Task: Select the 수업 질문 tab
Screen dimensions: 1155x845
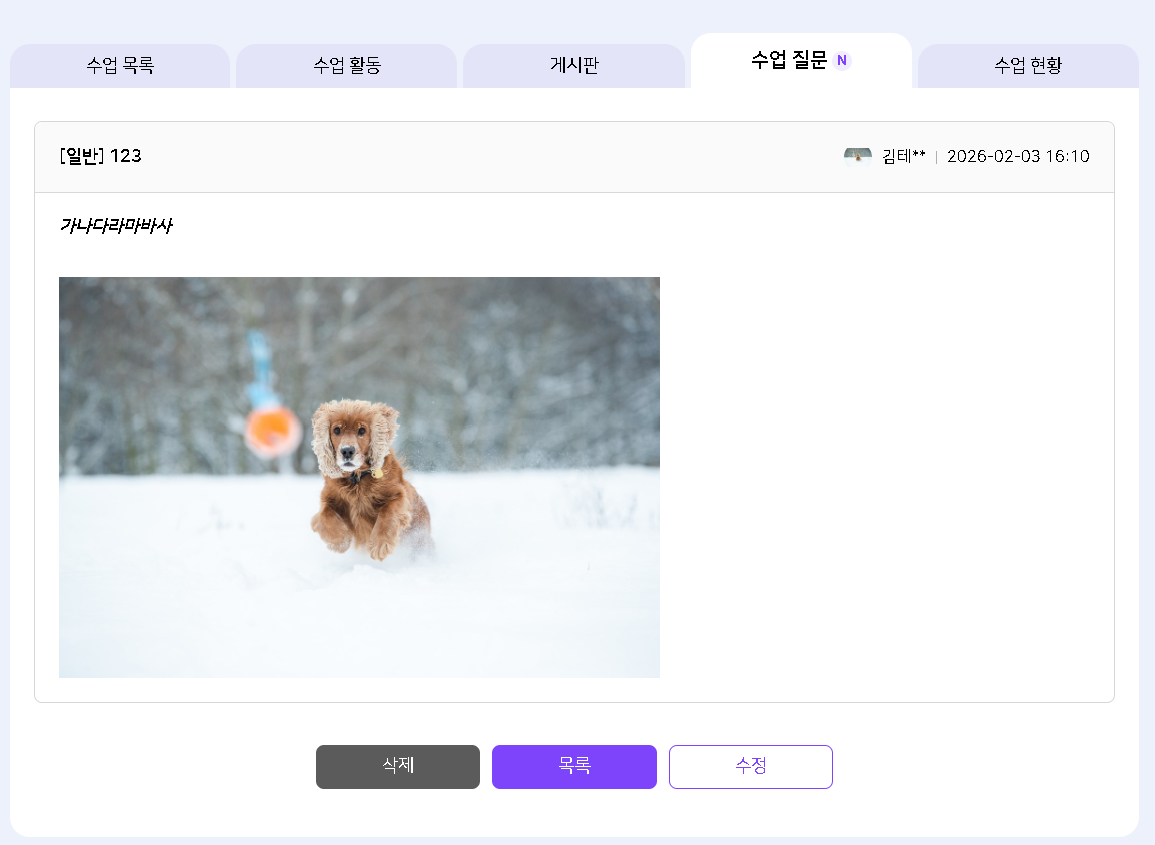Action: tap(789, 61)
